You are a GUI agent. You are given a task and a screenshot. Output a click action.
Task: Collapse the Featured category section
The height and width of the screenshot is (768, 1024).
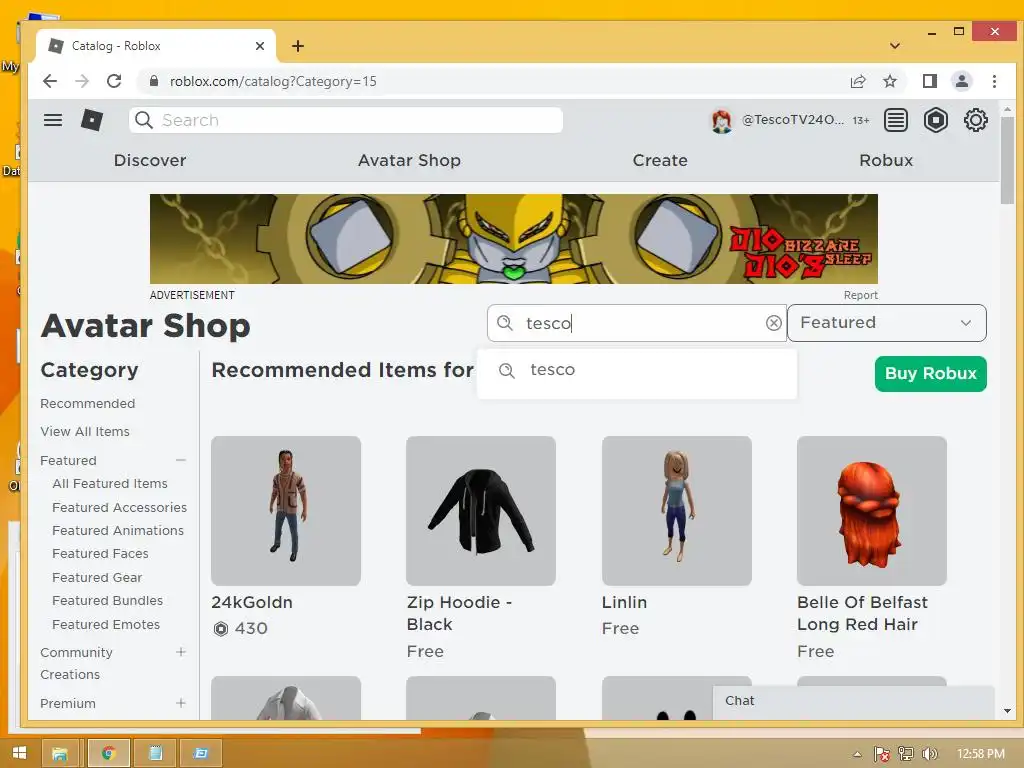tap(181, 460)
